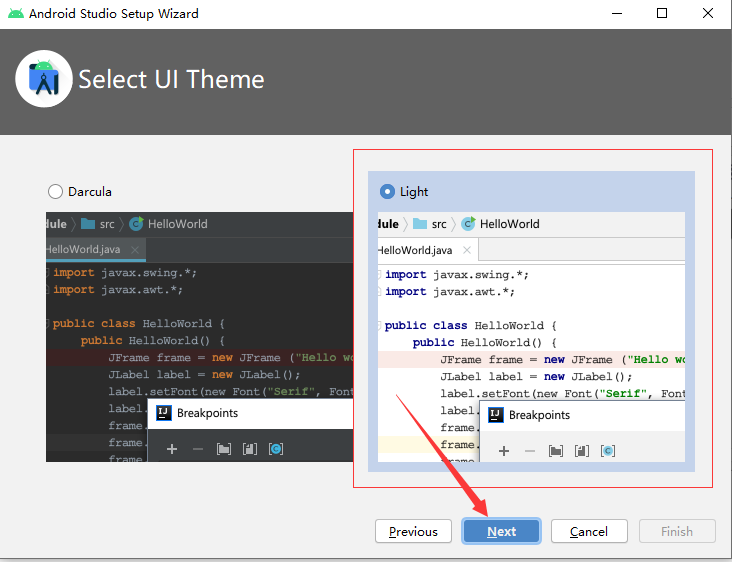Click the HelloWorld class icon in Darcula preview
The width and height of the screenshot is (732, 562).
click(x=136, y=224)
